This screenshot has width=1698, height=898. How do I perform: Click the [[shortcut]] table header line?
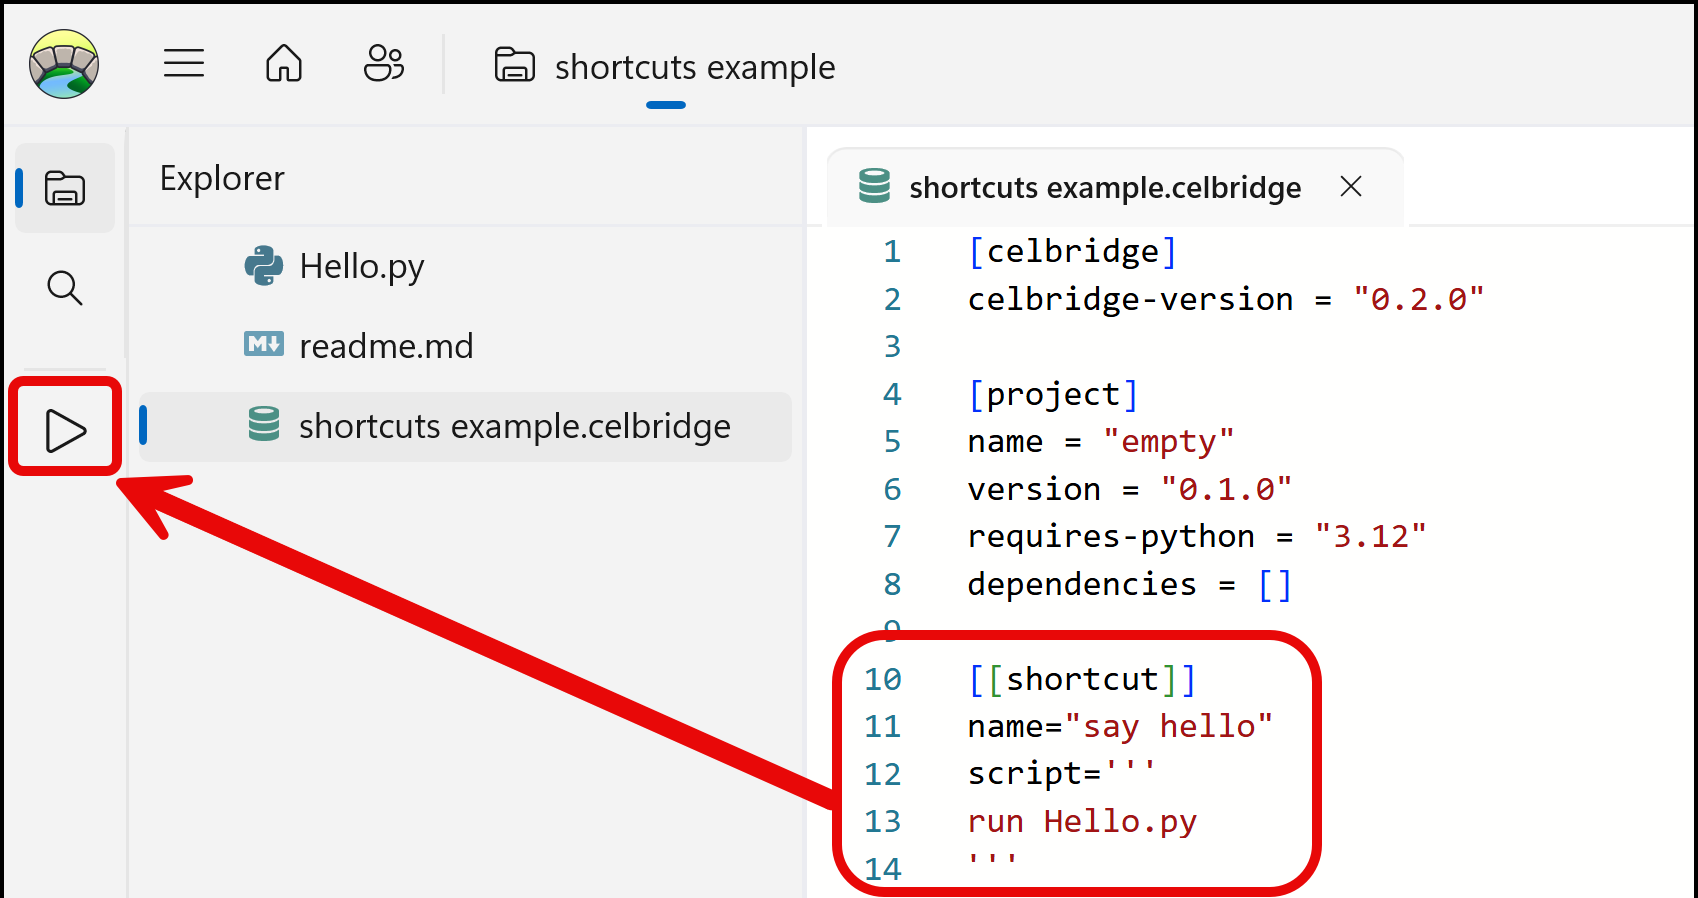(1082, 680)
